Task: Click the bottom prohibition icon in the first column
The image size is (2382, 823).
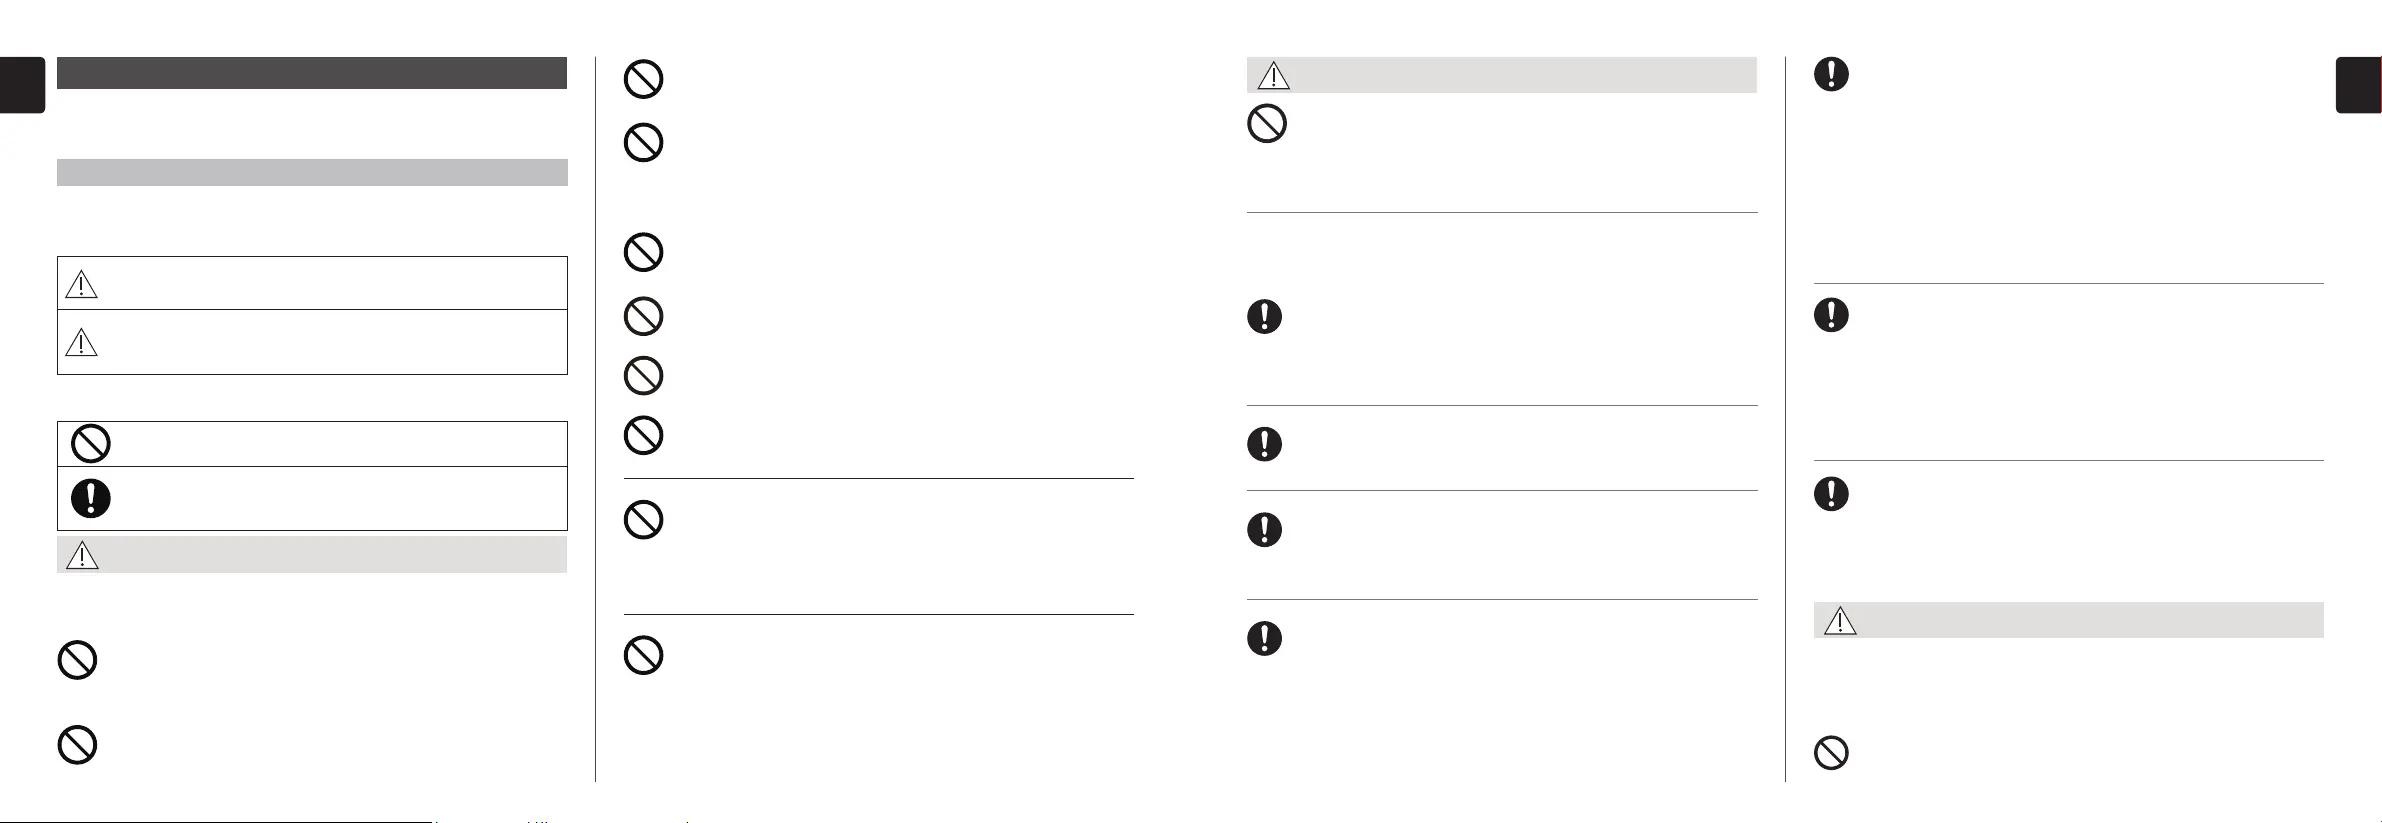Action: (77, 745)
